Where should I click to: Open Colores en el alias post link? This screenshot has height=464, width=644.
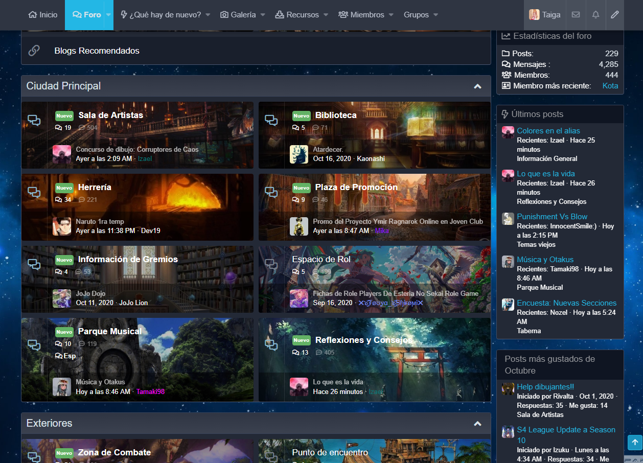tap(548, 131)
